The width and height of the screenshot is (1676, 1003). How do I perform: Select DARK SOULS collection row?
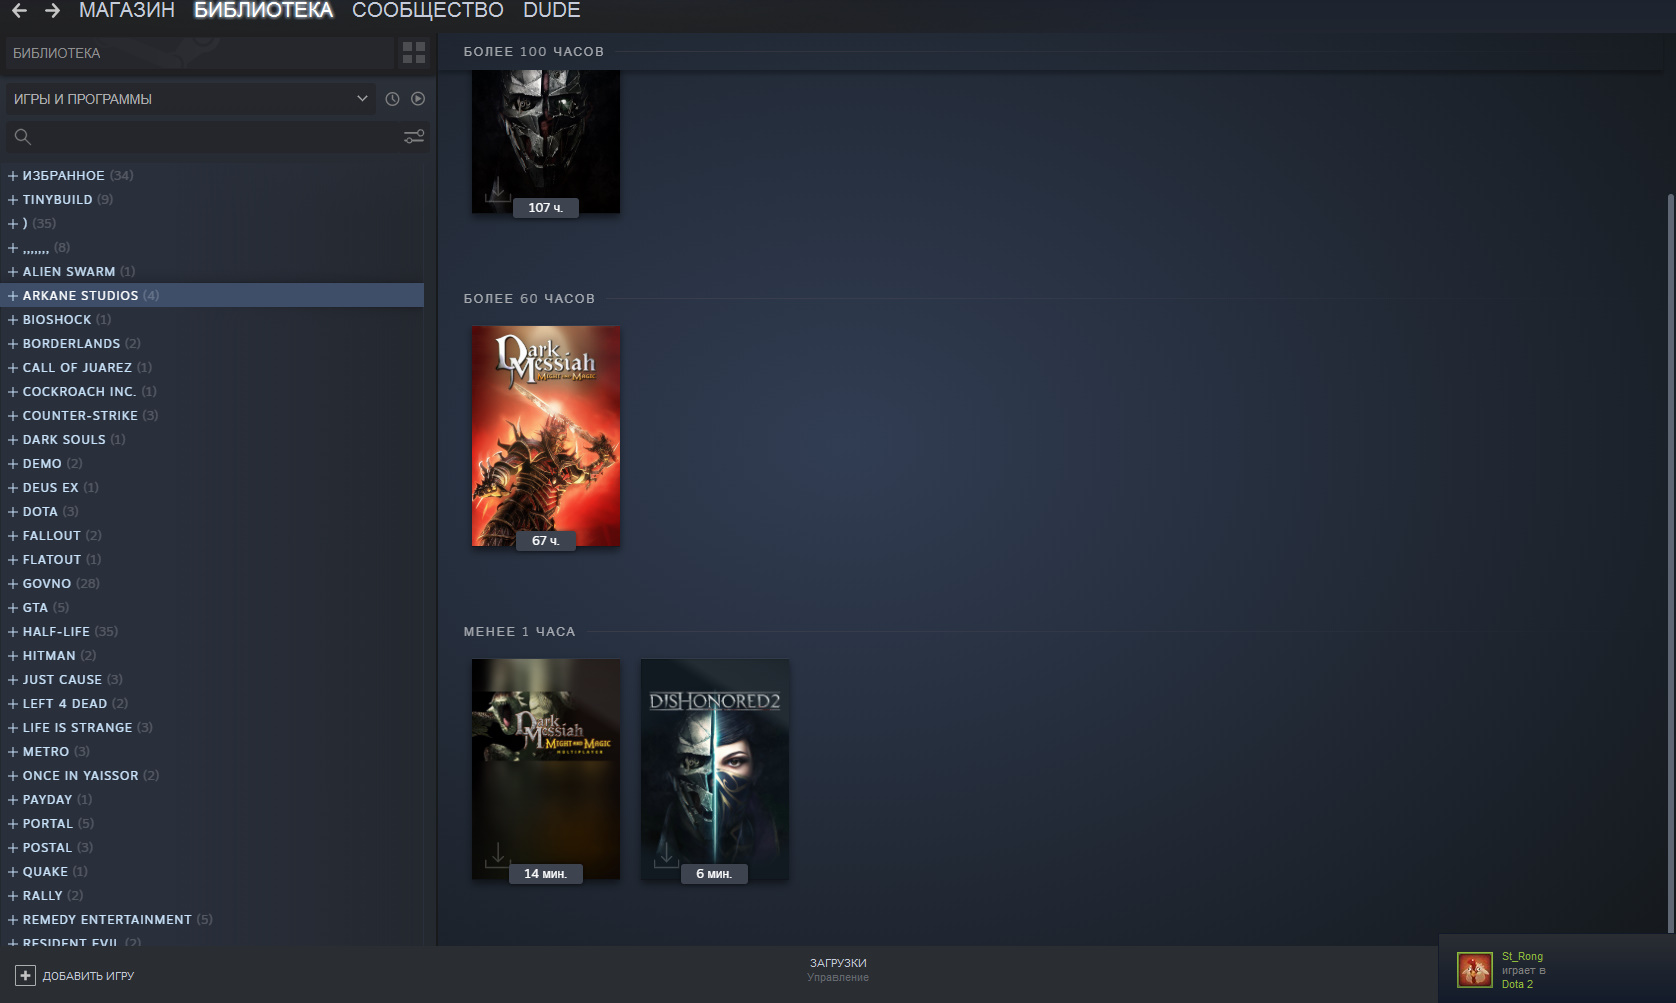(x=212, y=440)
